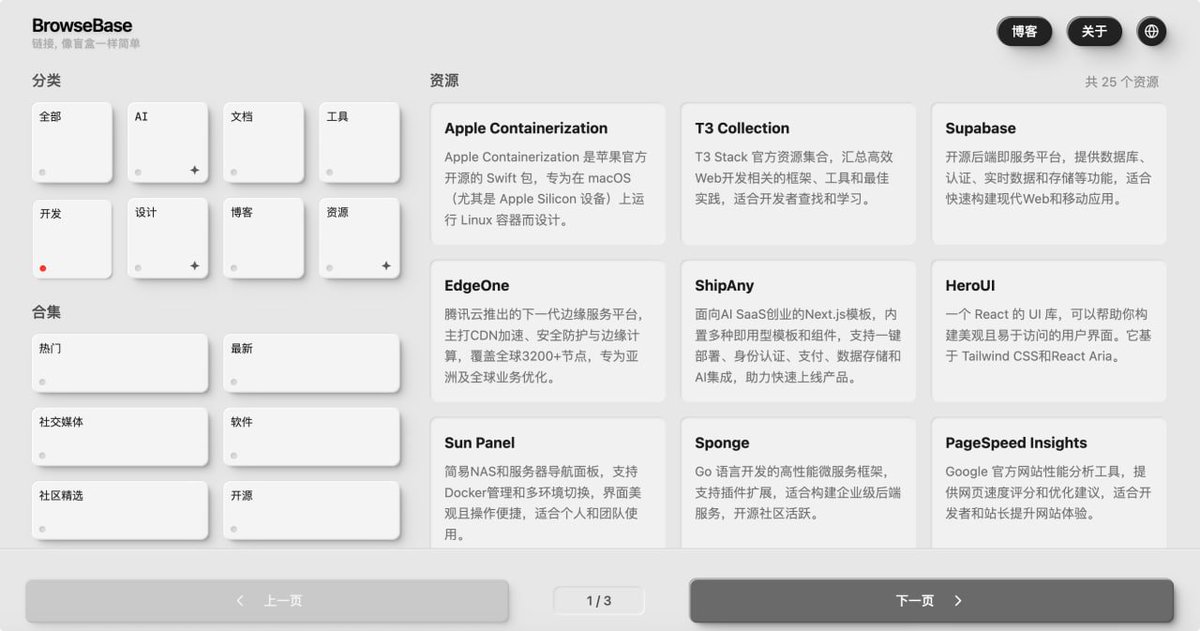Select the 文档 category card
Screen dimensions: 1200x631
pyautogui.click(x=263, y=142)
